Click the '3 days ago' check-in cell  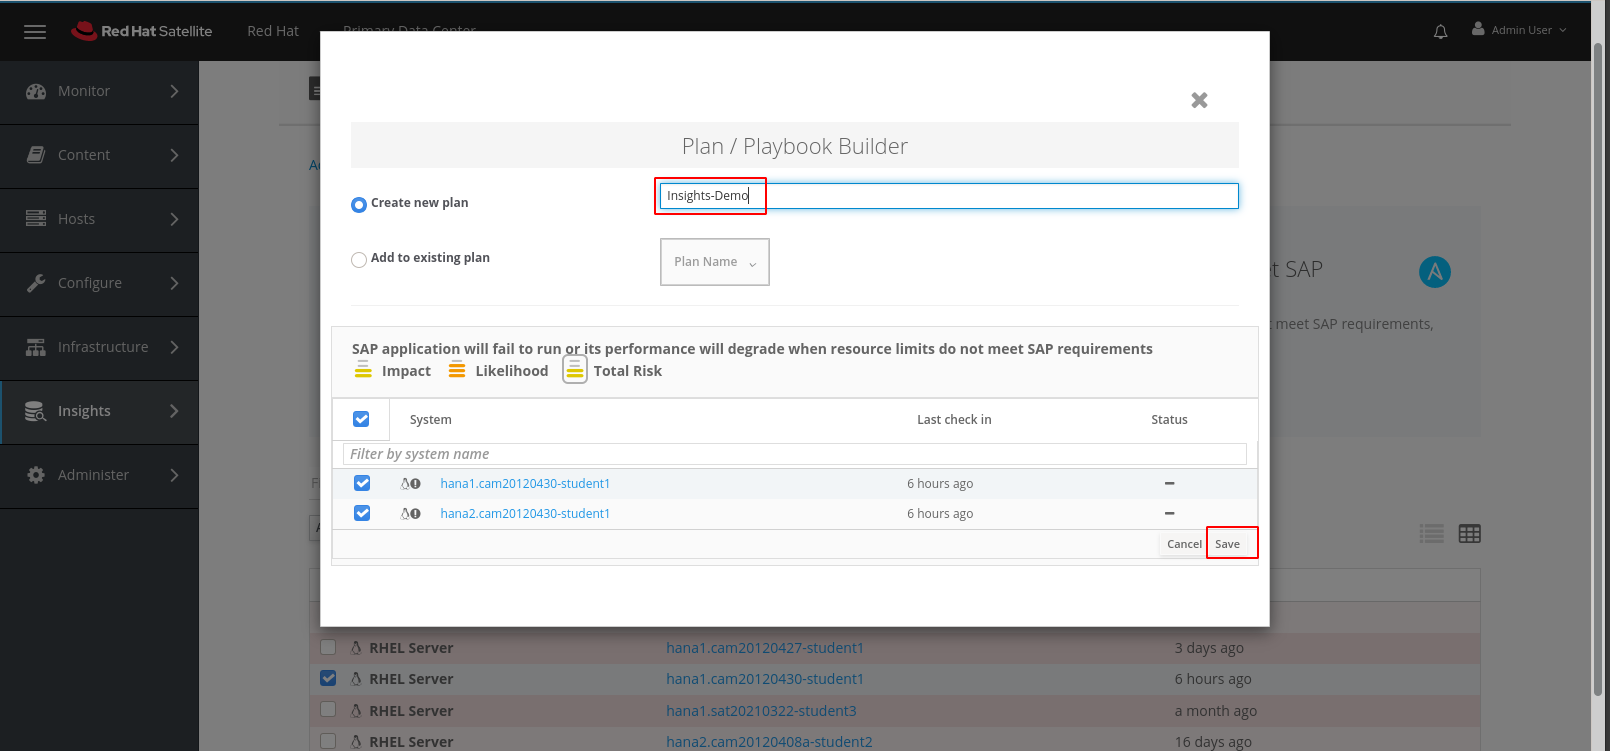(x=1209, y=648)
